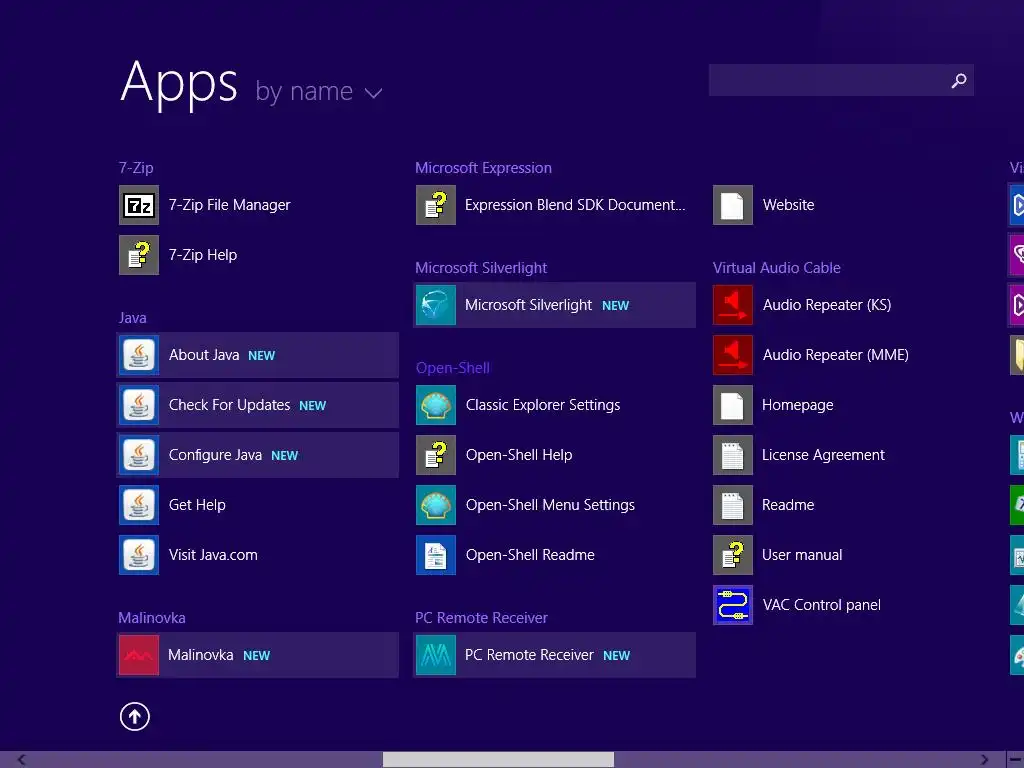Select the Microsoft Expression group header
The width and height of the screenshot is (1024, 768).
point(483,168)
